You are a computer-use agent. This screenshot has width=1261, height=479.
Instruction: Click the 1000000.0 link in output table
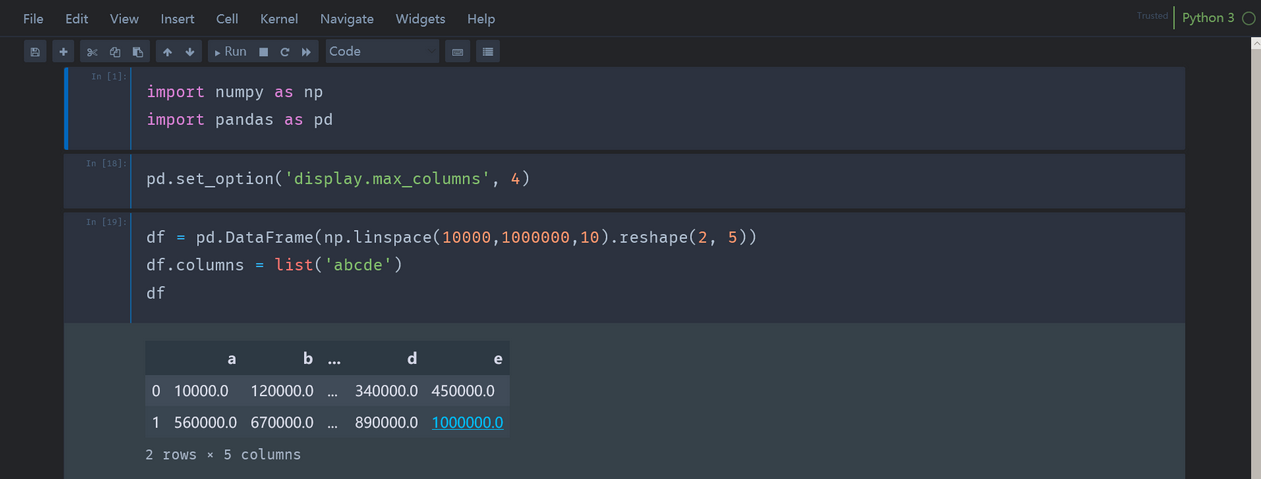tap(467, 423)
